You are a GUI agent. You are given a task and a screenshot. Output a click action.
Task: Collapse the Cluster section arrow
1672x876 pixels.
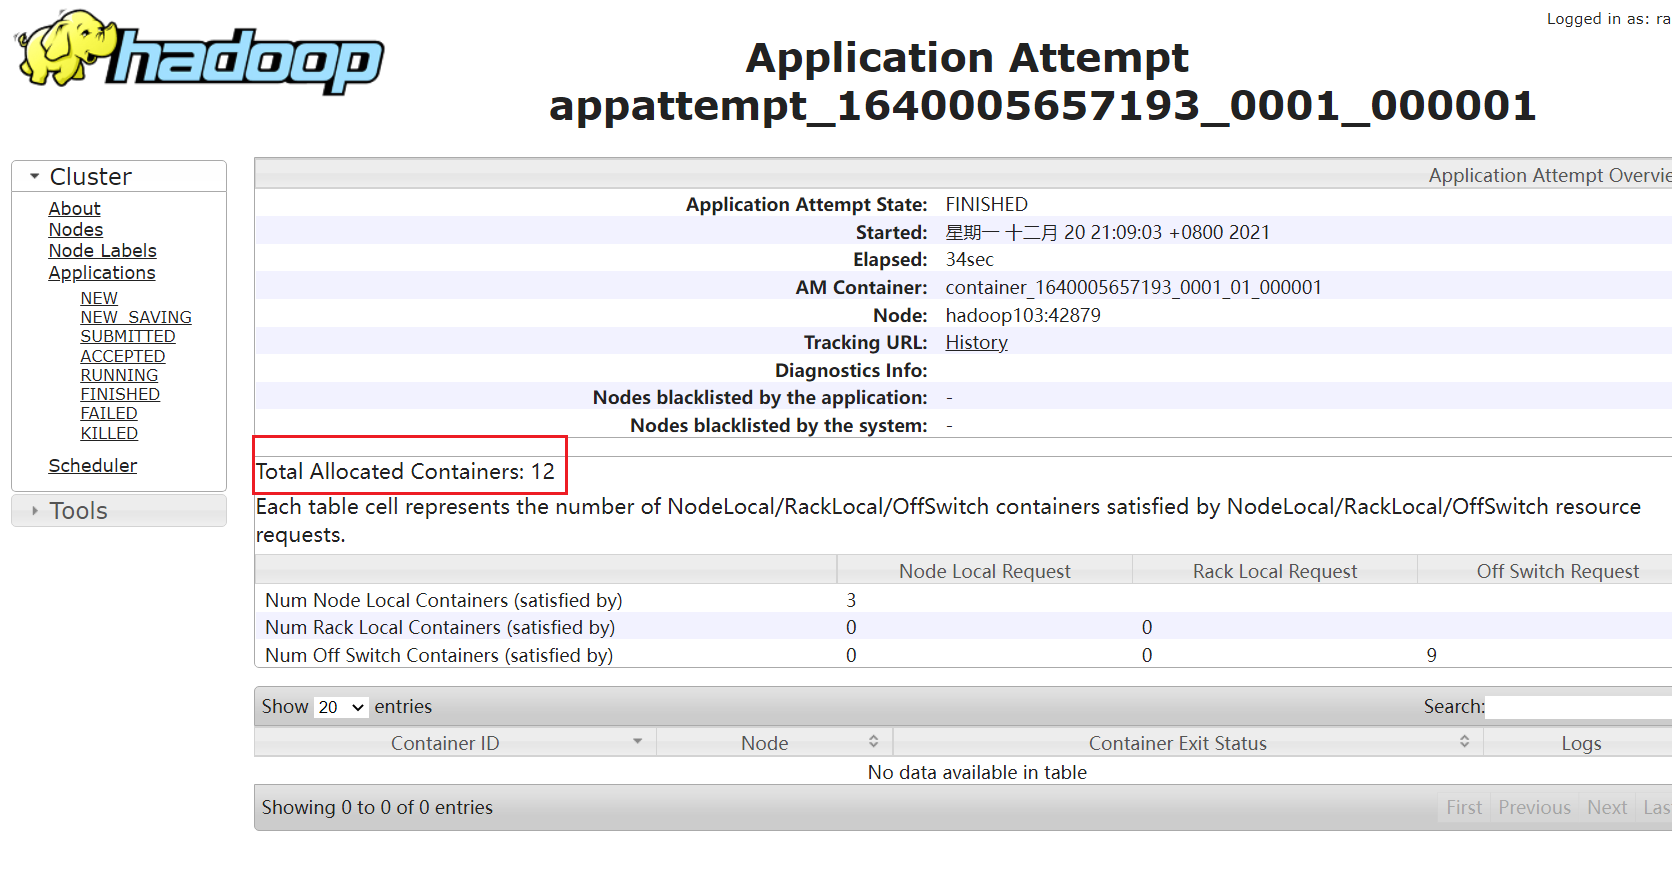(35, 176)
